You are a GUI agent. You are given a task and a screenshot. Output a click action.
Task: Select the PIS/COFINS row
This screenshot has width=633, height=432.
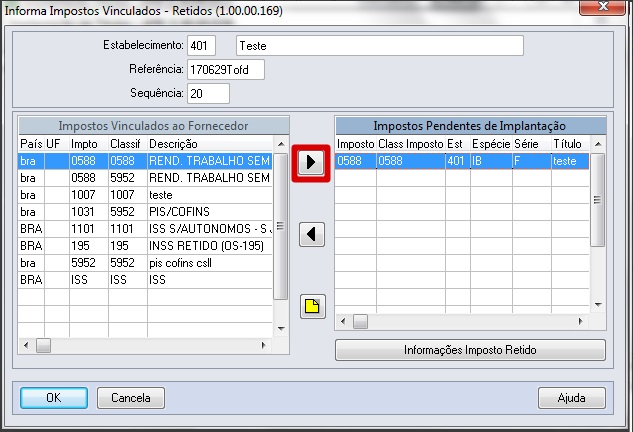coord(145,212)
